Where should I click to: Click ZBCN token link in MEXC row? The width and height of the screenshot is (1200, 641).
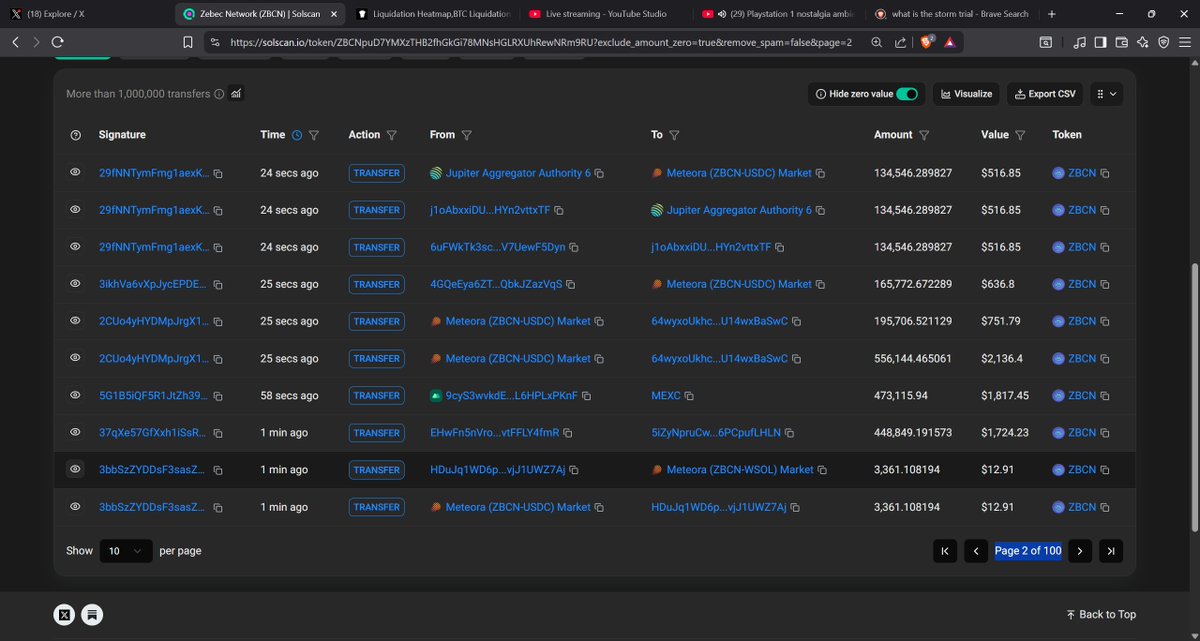(x=1082, y=396)
